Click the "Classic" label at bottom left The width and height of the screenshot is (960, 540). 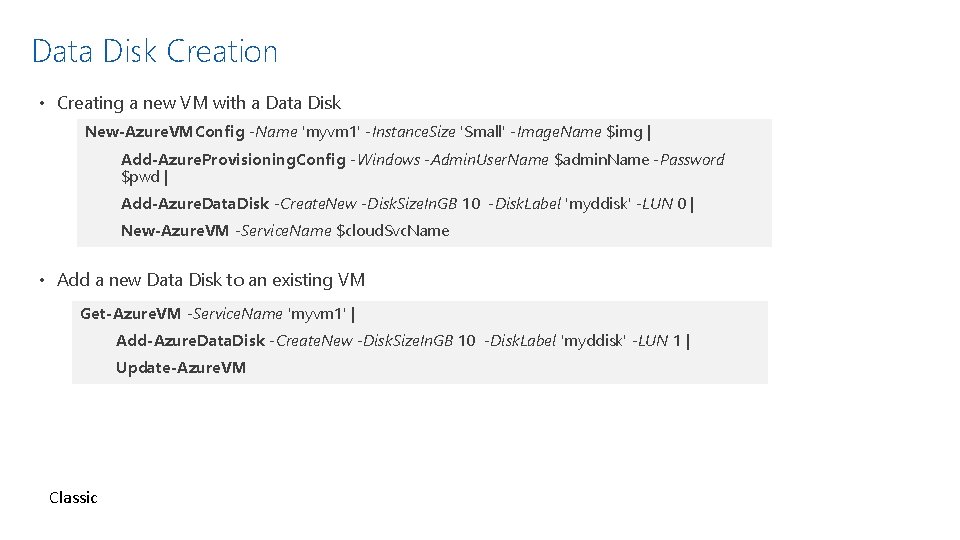point(73,498)
